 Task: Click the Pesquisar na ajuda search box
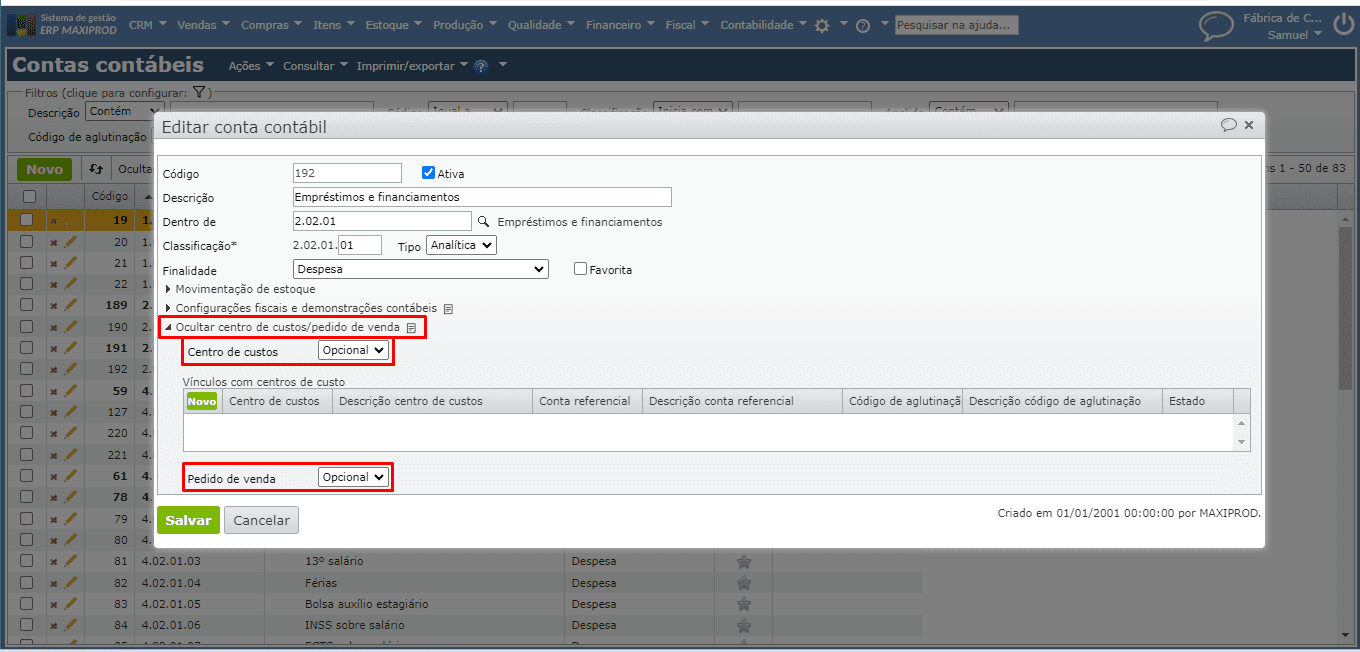pos(956,25)
